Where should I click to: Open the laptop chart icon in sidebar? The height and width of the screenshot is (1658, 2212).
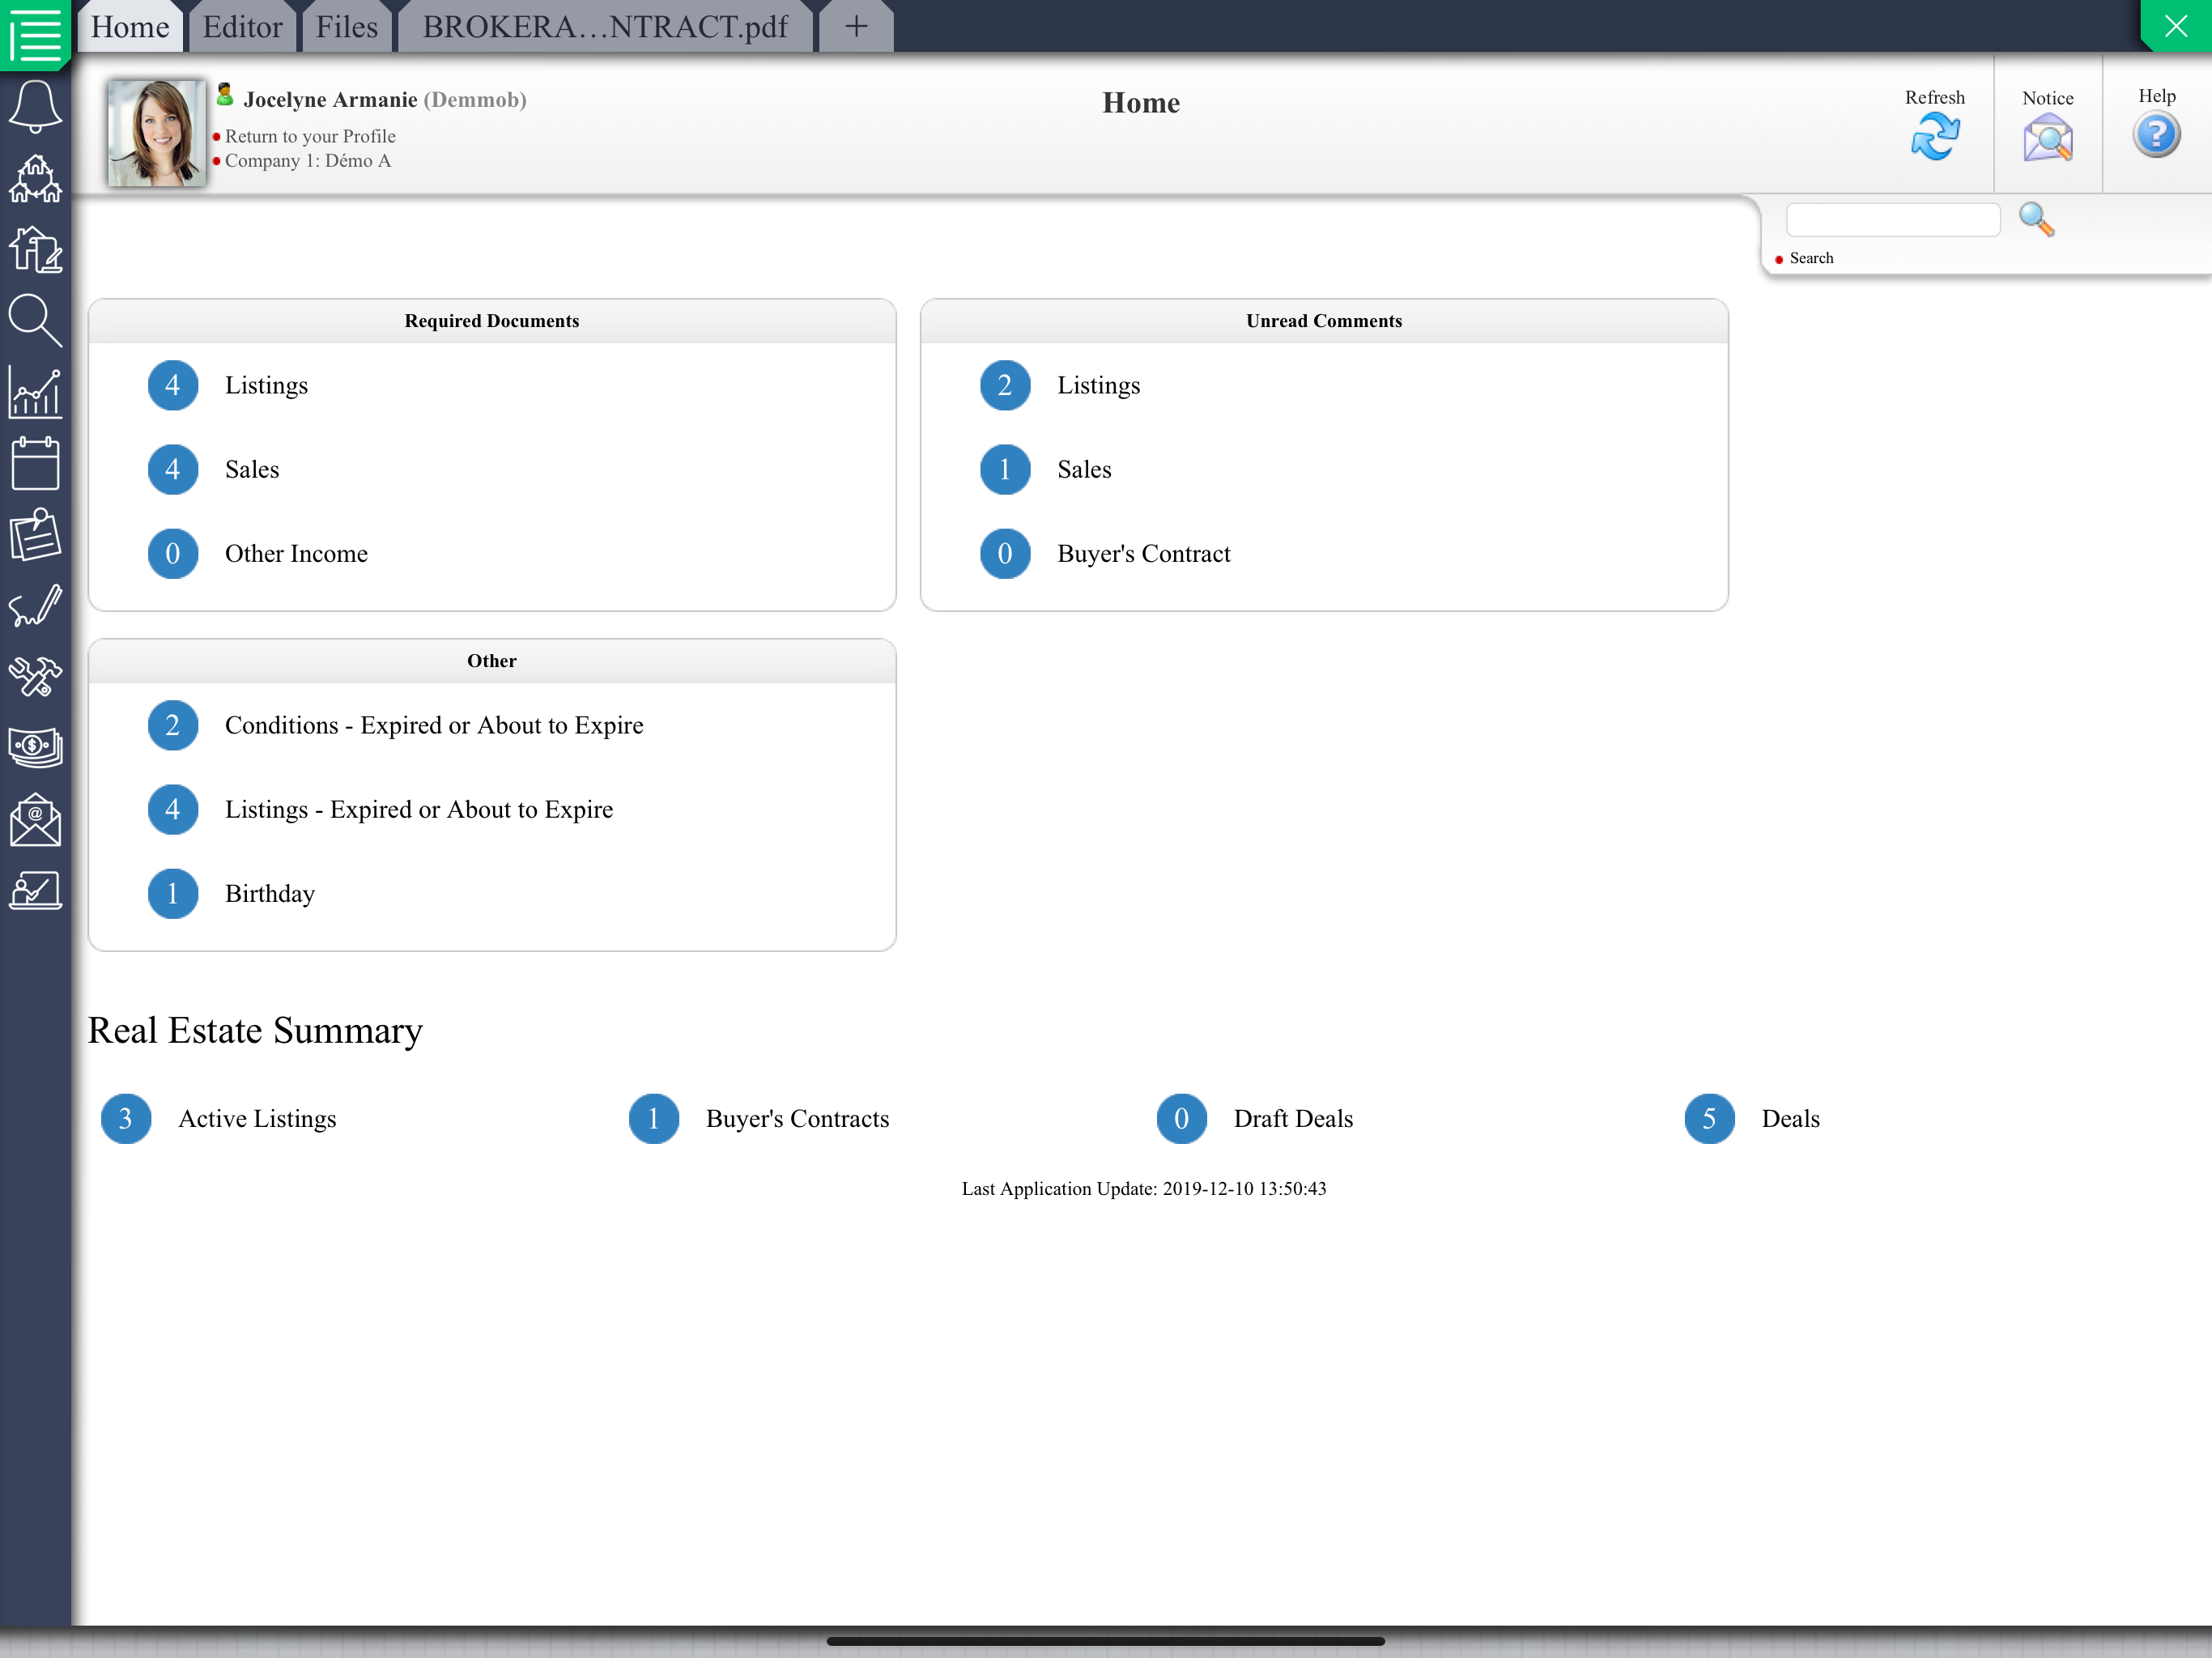35,891
